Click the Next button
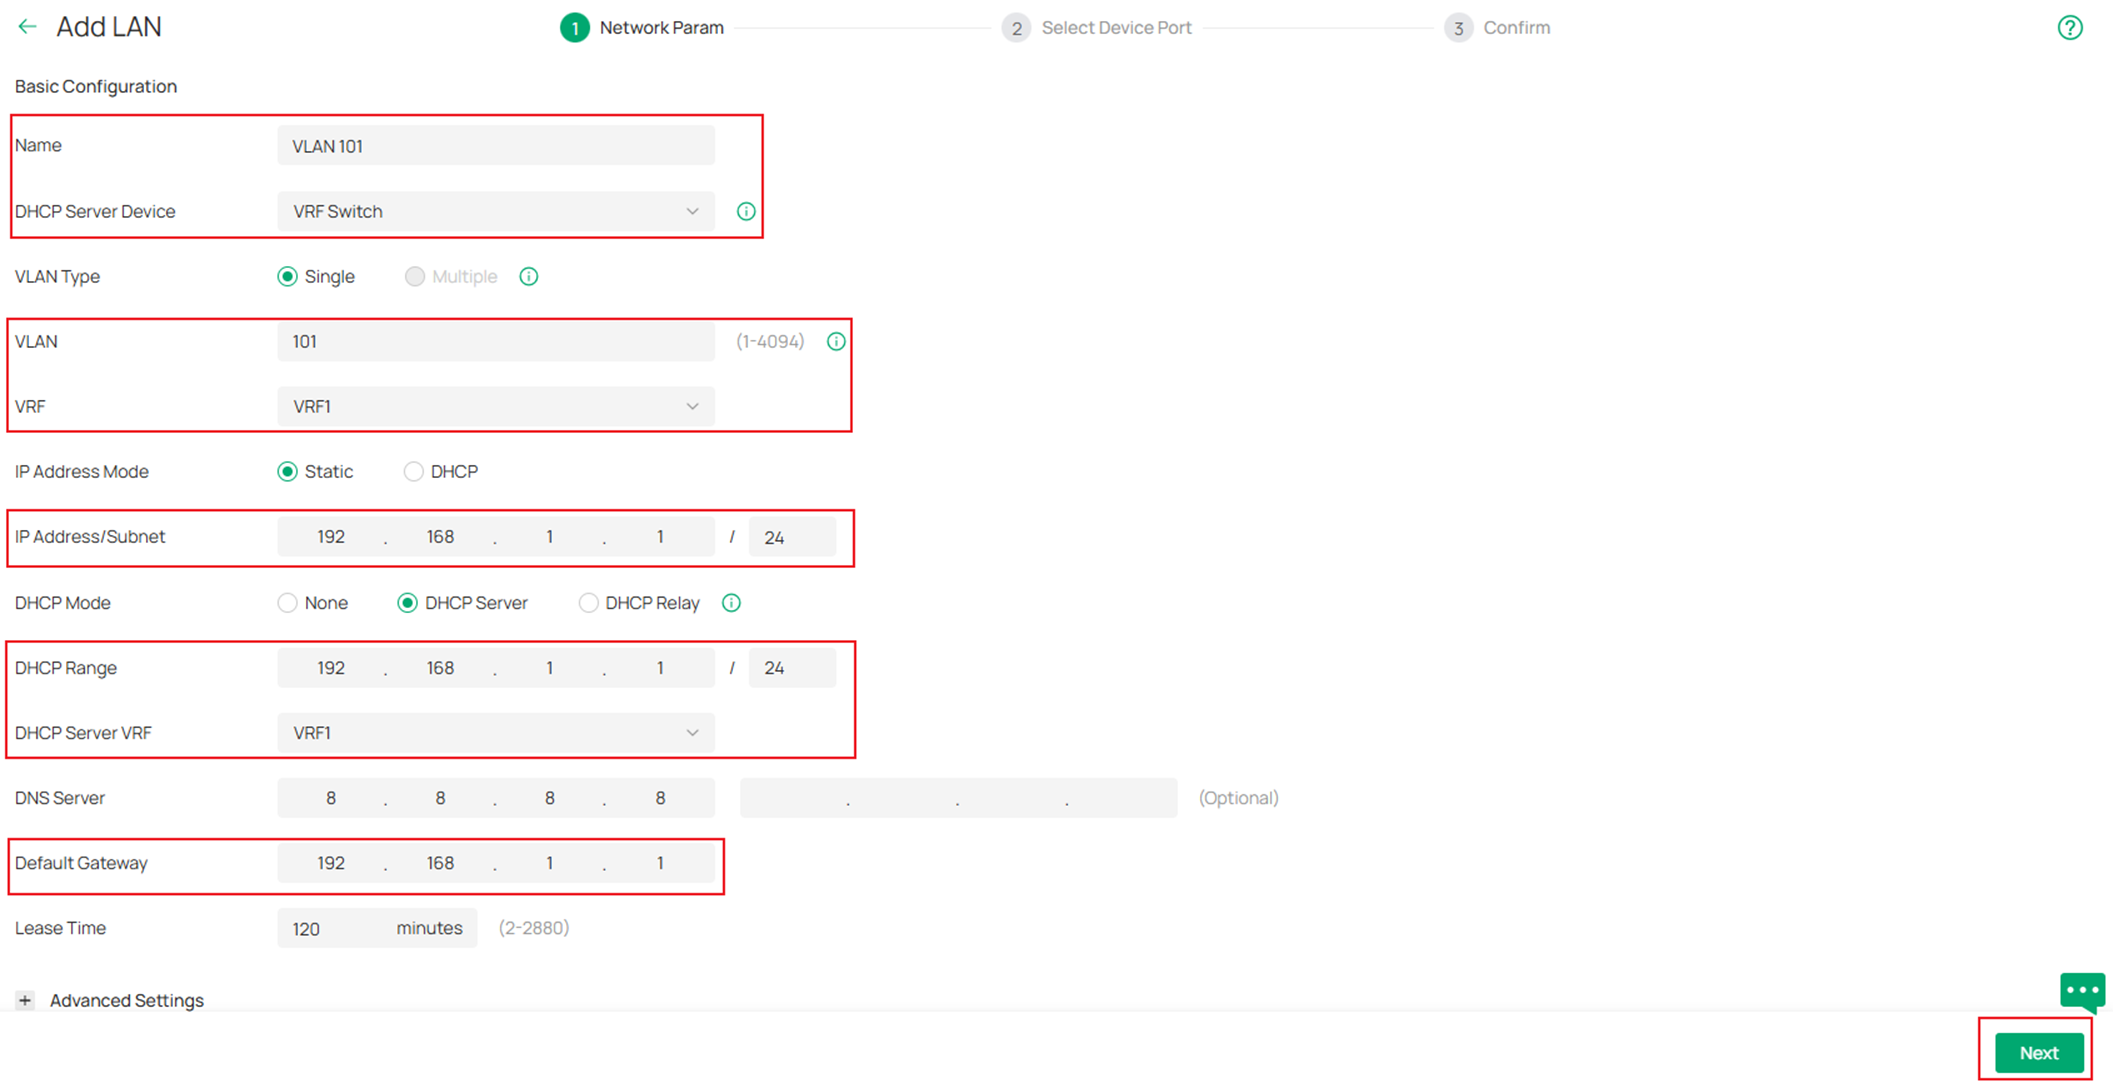The width and height of the screenshot is (2113, 1083). pyautogui.click(x=2037, y=1052)
